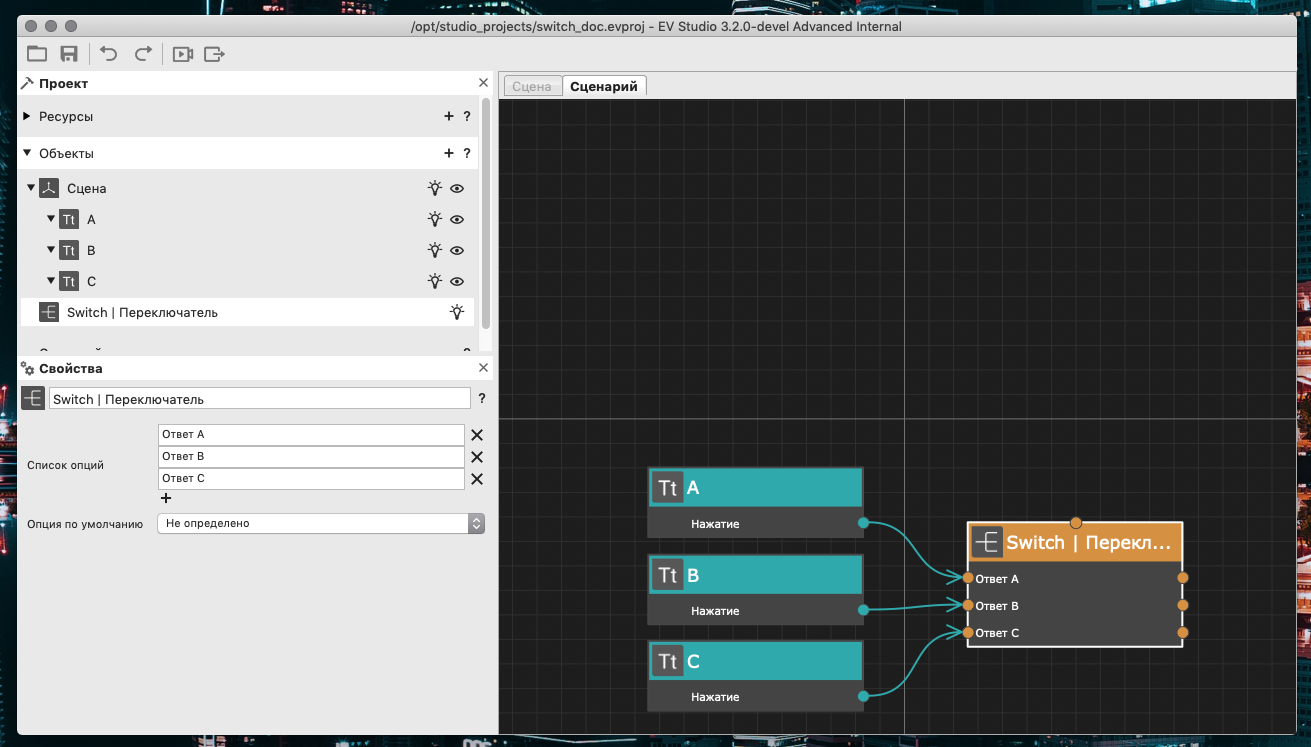Hide text object B with eye icon

457,250
